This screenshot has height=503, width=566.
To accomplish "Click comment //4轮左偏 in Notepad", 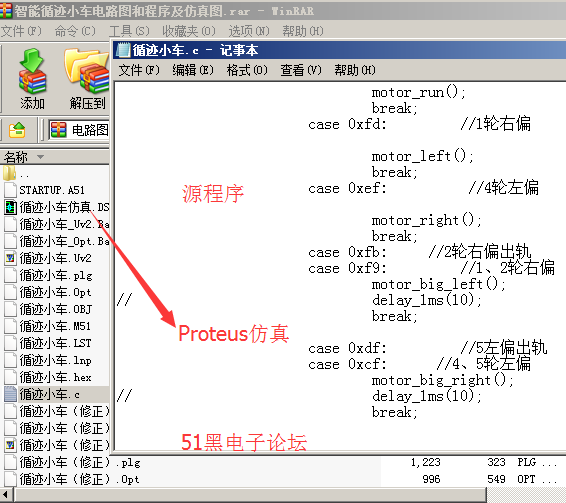I will [x=504, y=188].
